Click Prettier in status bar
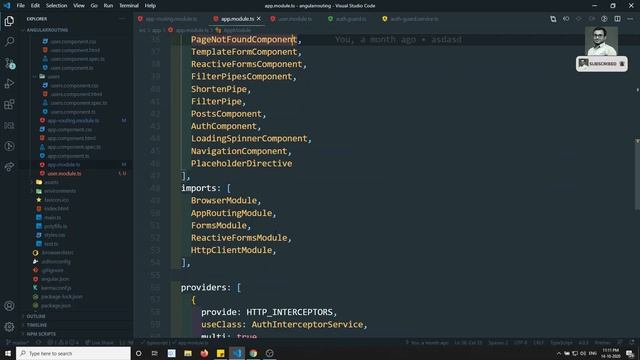640x360 pixels. pos(602,342)
